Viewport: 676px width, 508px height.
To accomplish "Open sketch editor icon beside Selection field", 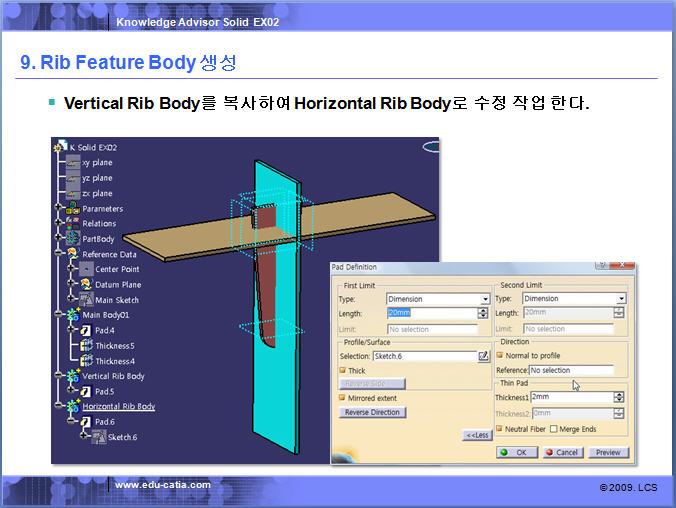I will 484,355.
